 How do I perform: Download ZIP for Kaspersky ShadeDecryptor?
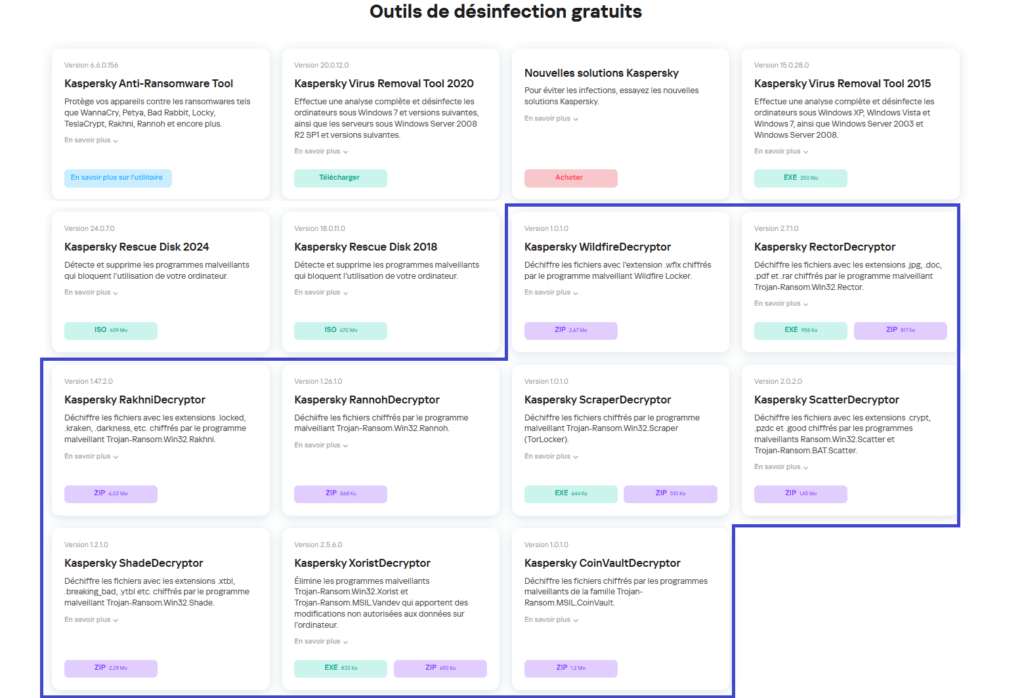coord(110,668)
